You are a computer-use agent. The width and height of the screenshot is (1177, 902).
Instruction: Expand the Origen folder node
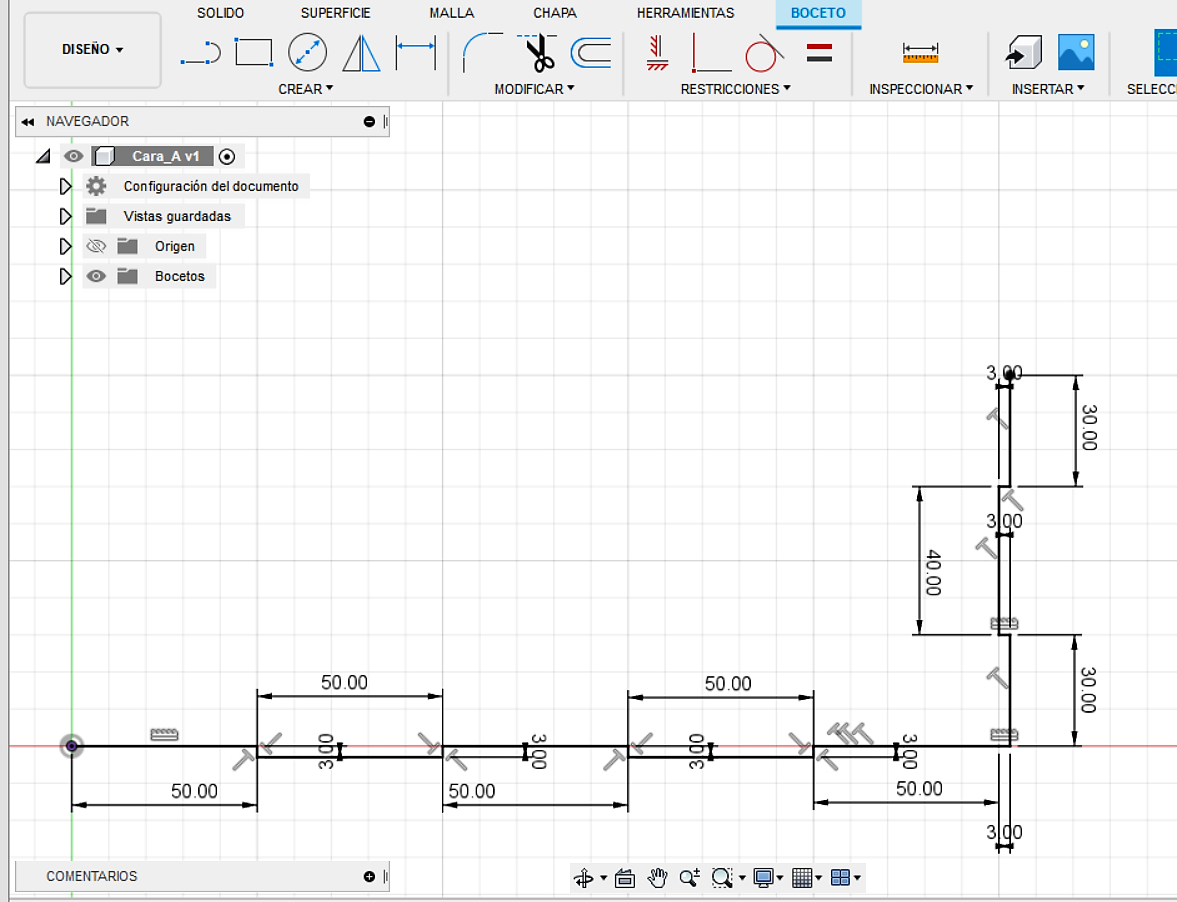65,246
